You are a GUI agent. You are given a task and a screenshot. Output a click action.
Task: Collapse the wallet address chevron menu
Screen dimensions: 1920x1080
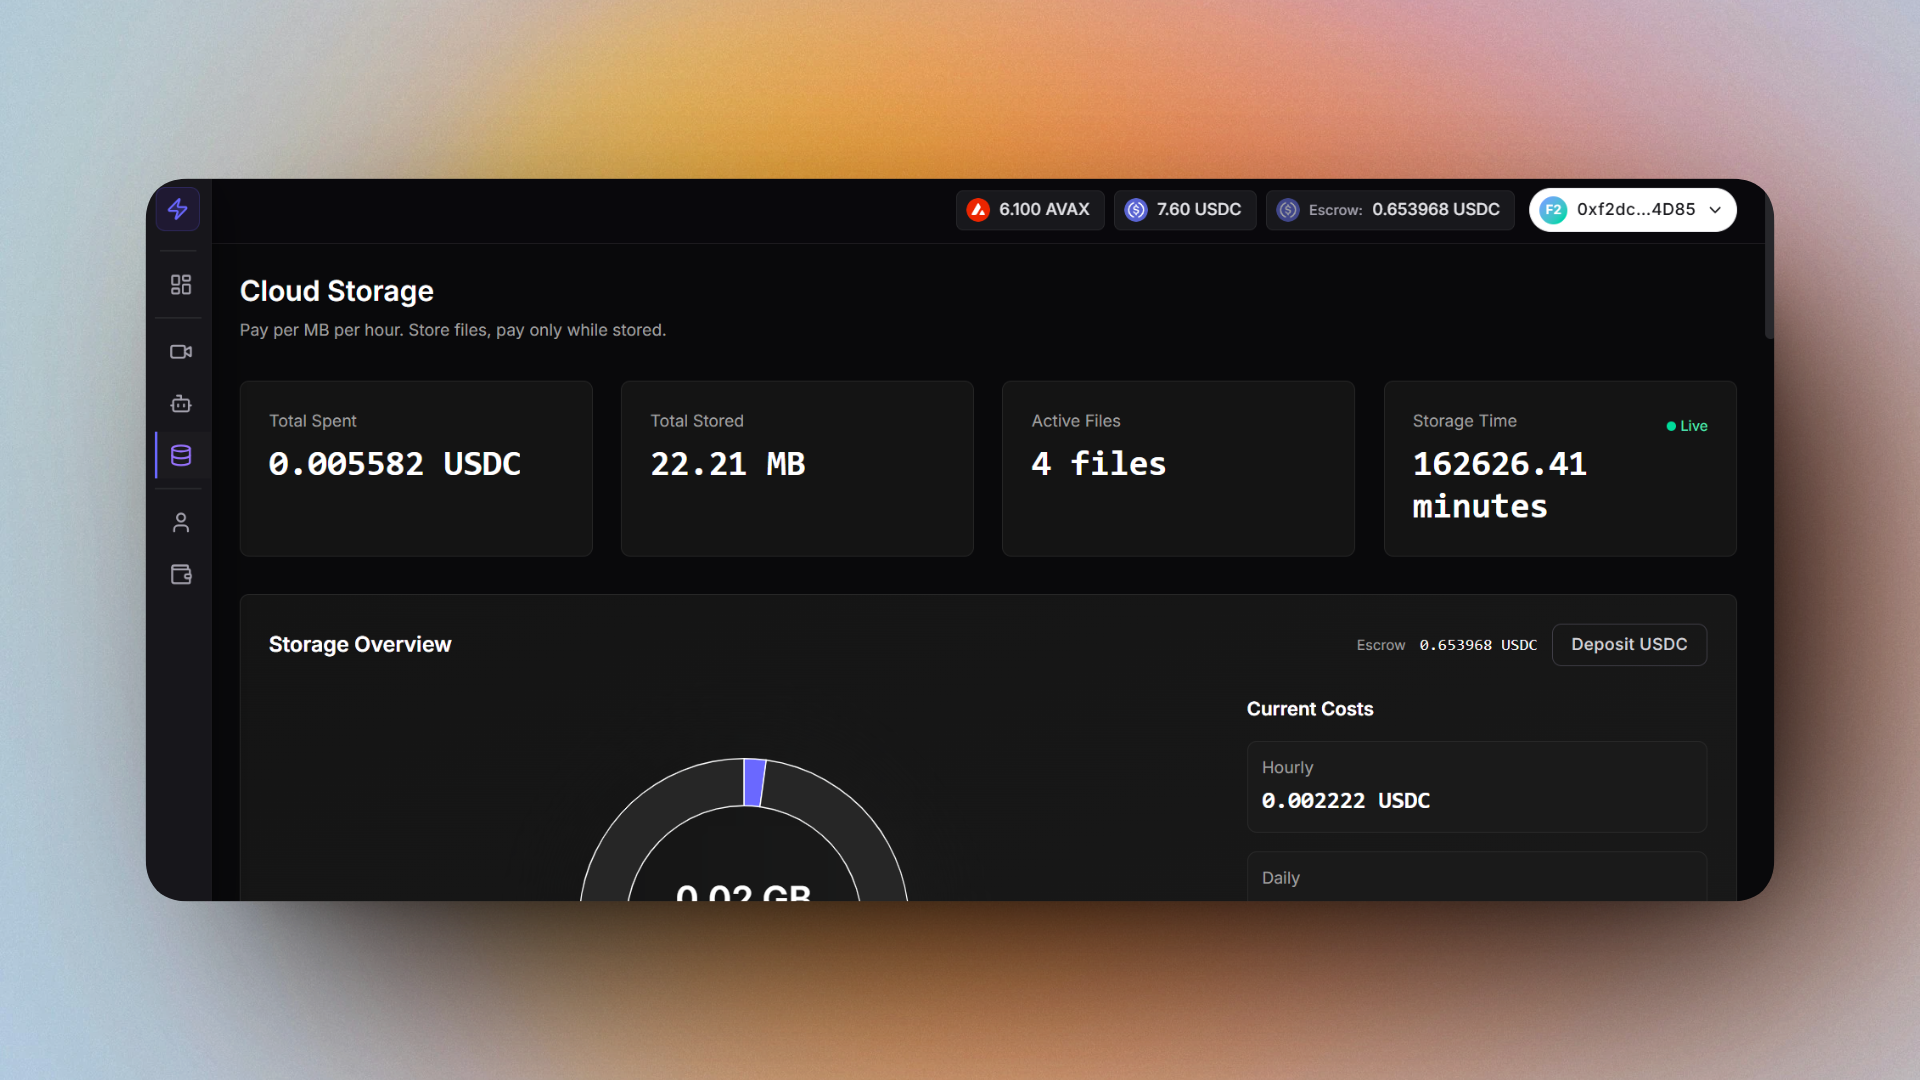1715,210
